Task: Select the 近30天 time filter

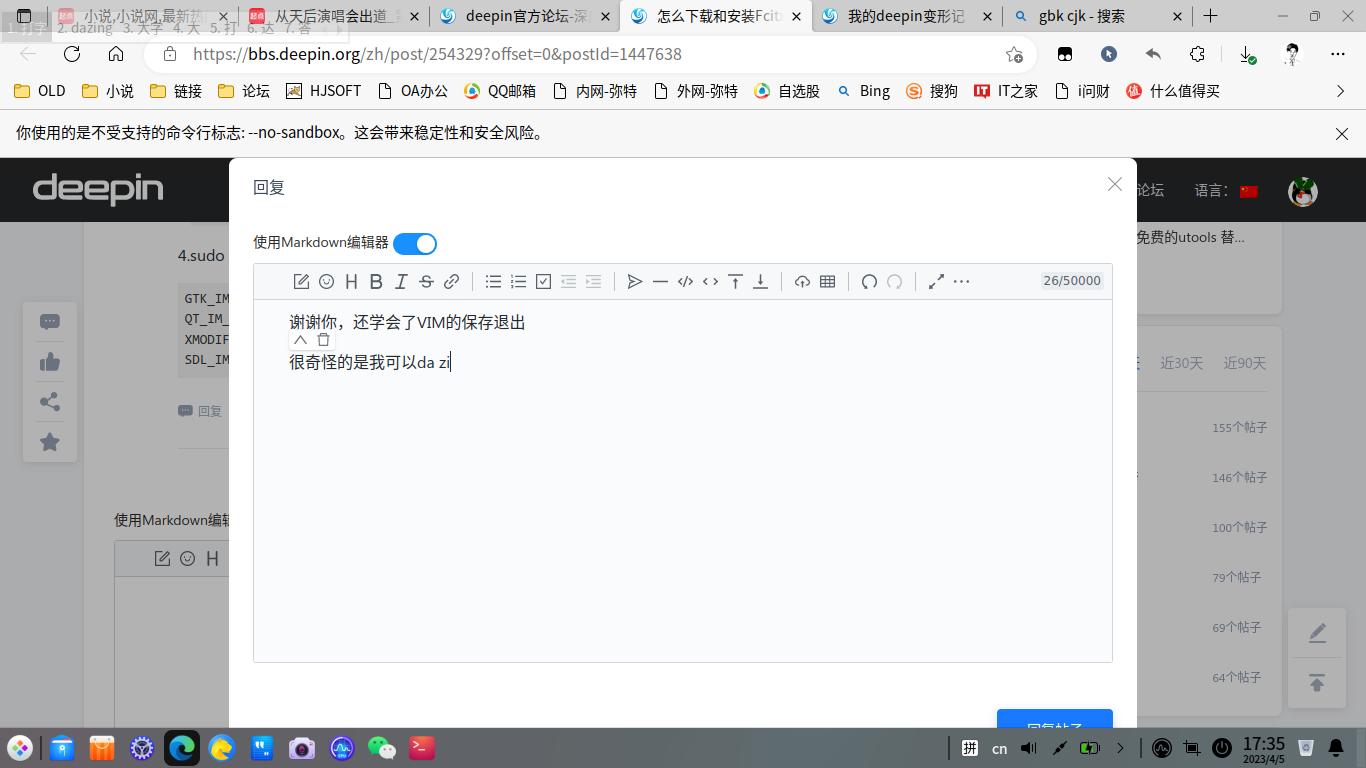Action: 1182,363
